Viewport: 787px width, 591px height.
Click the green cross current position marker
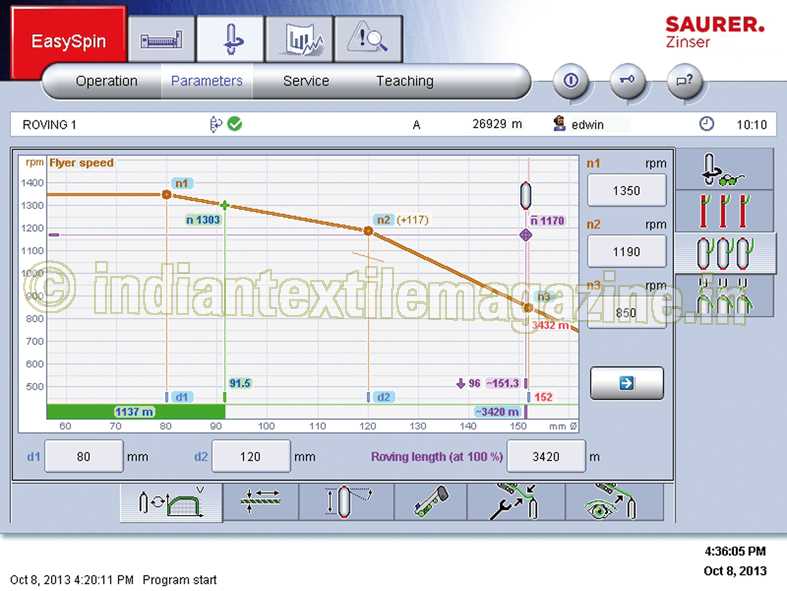pos(224,205)
